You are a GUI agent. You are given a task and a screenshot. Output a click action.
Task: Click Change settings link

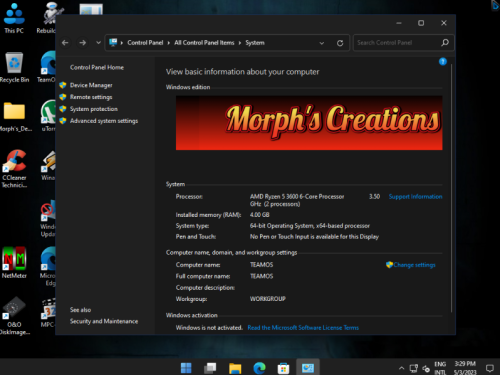tap(414, 265)
